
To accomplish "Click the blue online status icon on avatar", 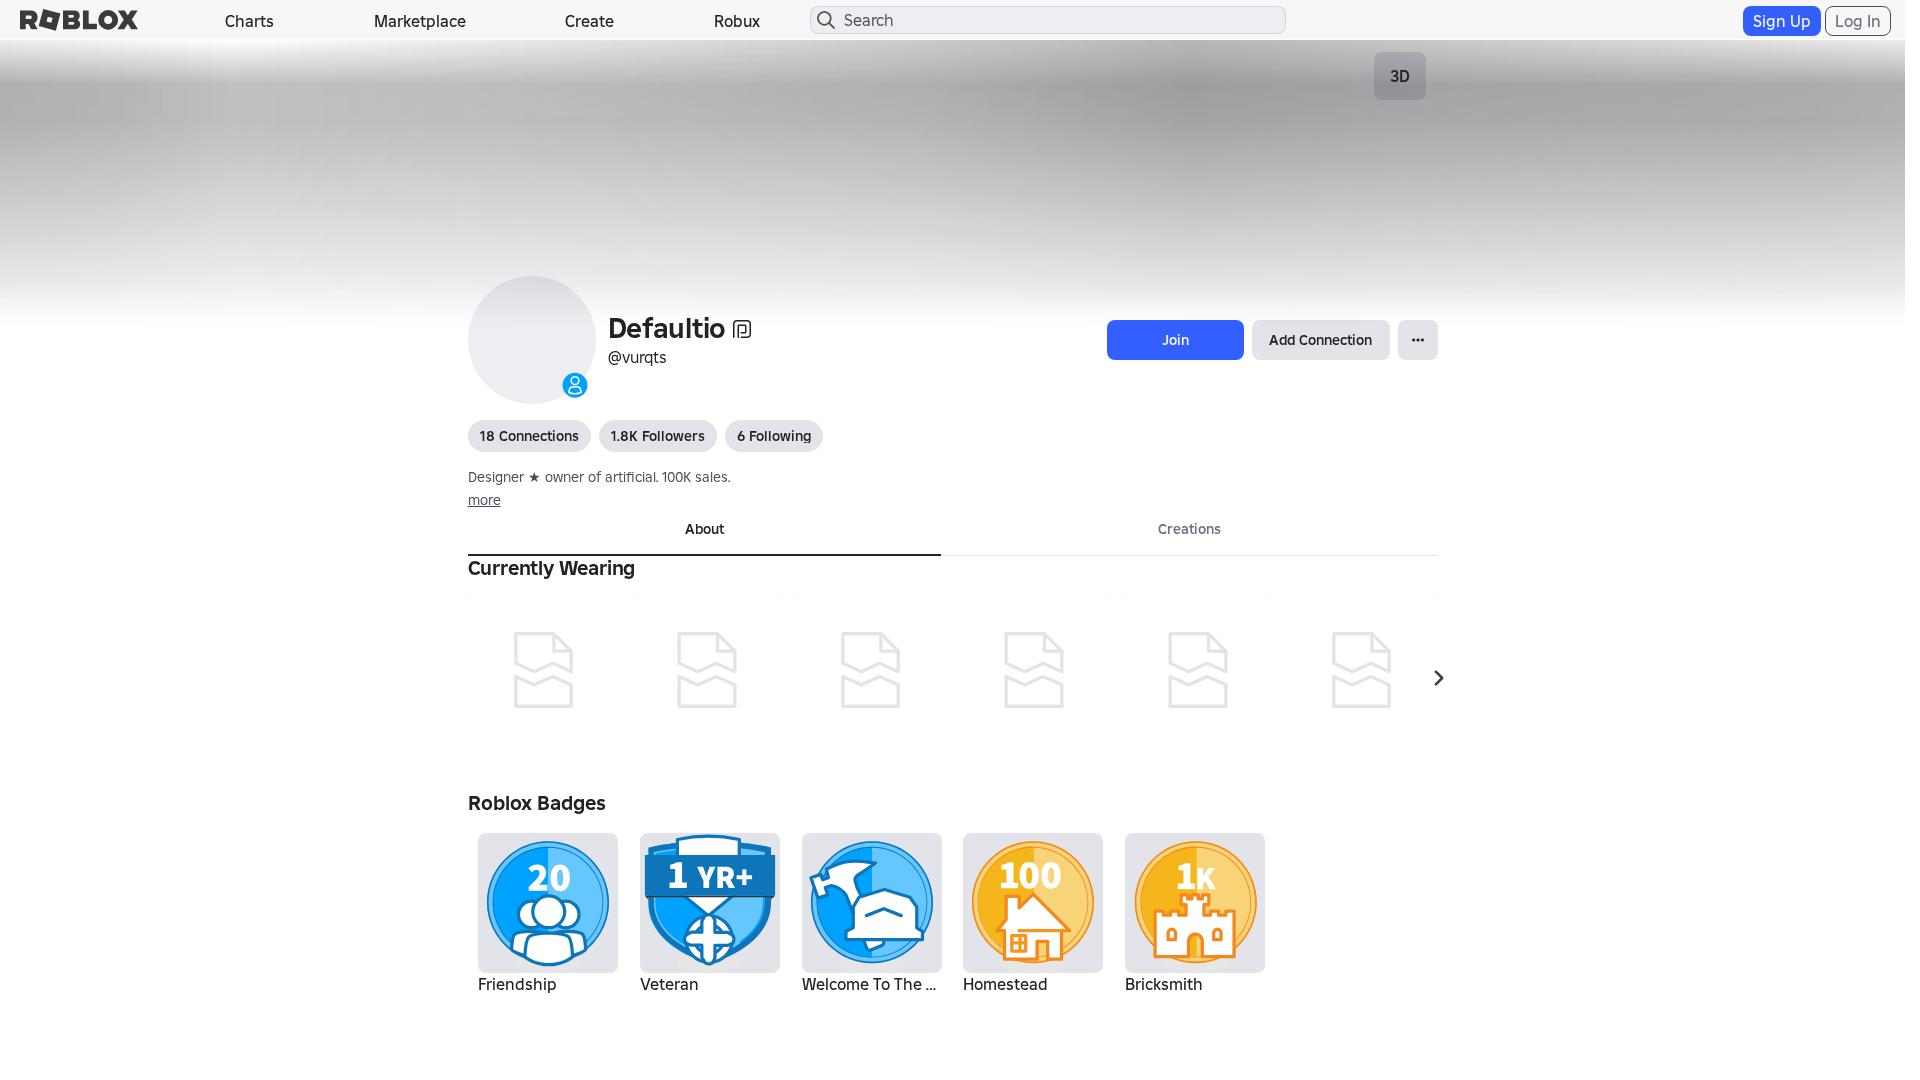I will point(575,385).
